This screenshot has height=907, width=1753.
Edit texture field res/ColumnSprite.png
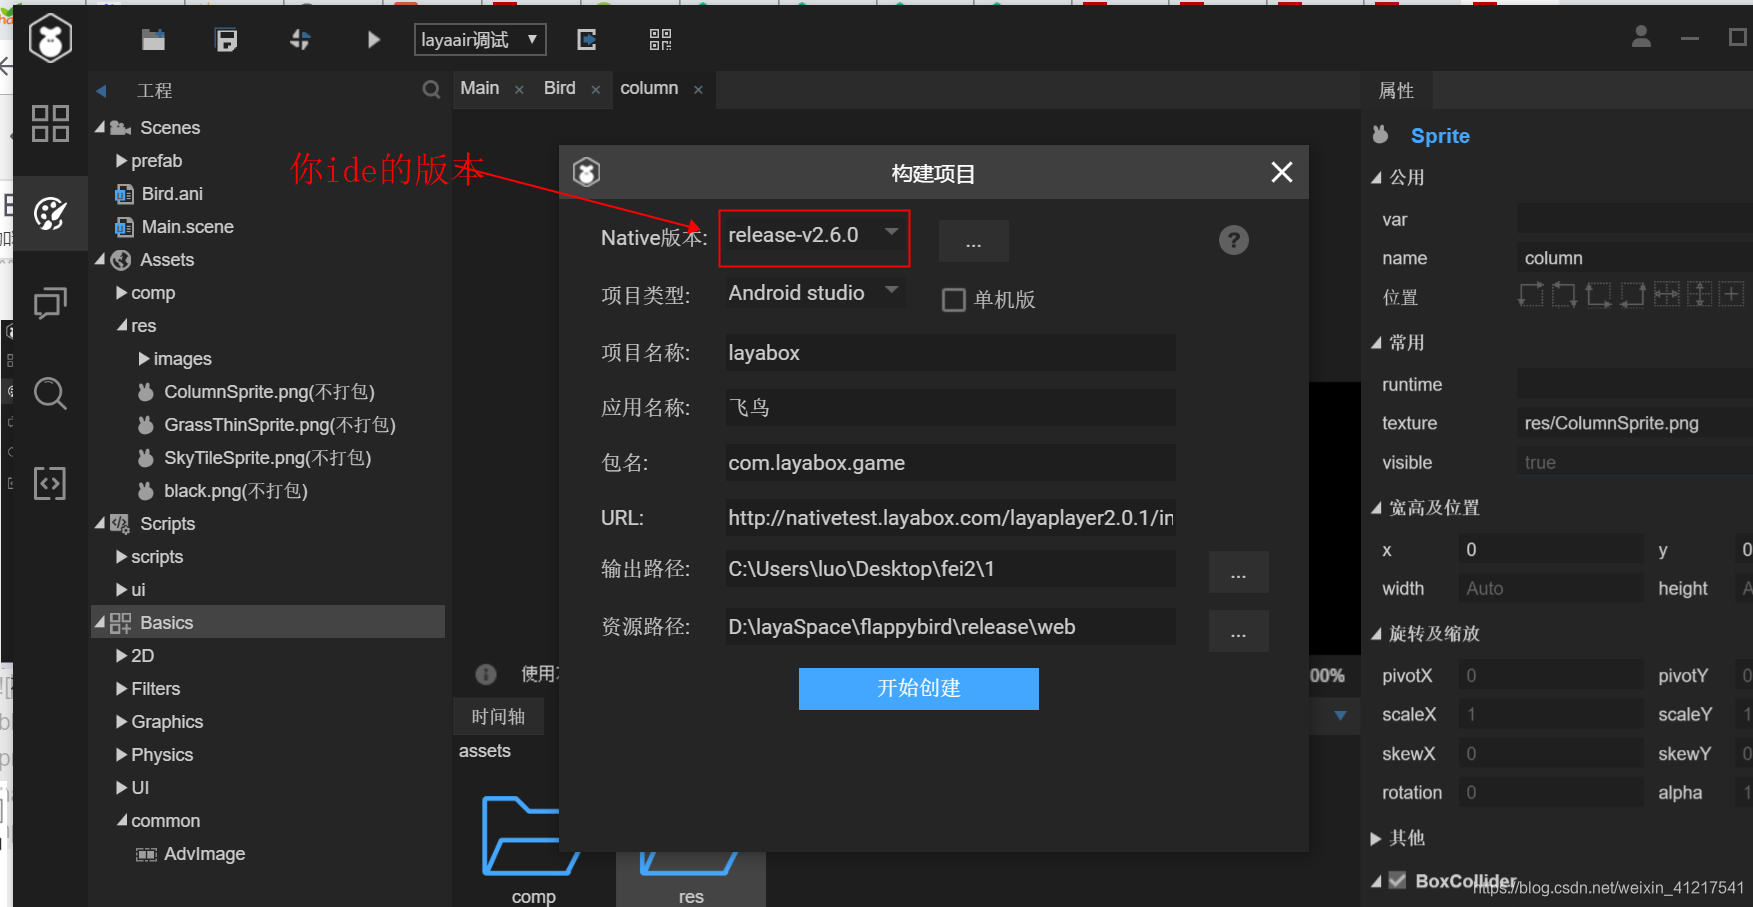(1635, 423)
